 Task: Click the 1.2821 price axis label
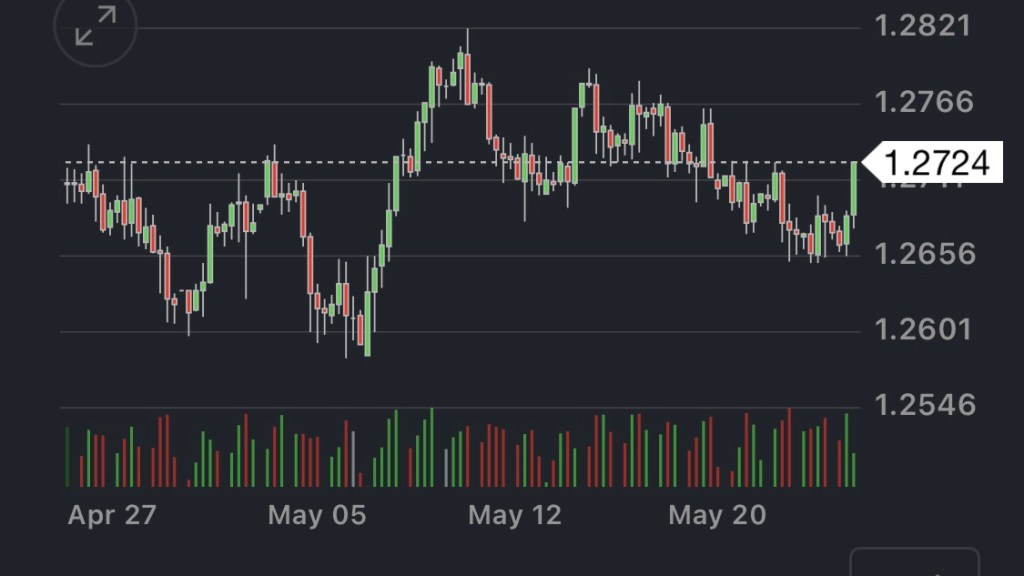click(922, 26)
